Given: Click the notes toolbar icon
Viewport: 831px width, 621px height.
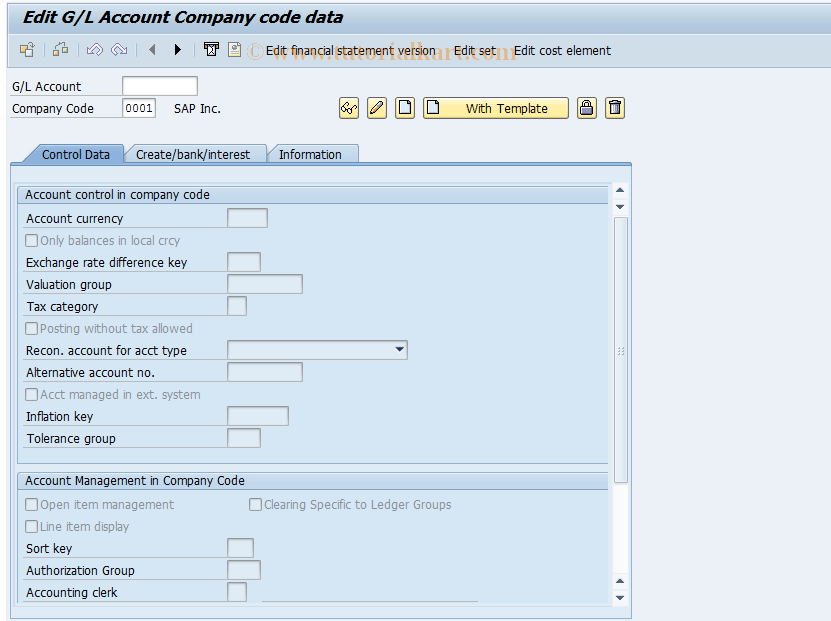Looking at the screenshot, I should tap(234, 49).
